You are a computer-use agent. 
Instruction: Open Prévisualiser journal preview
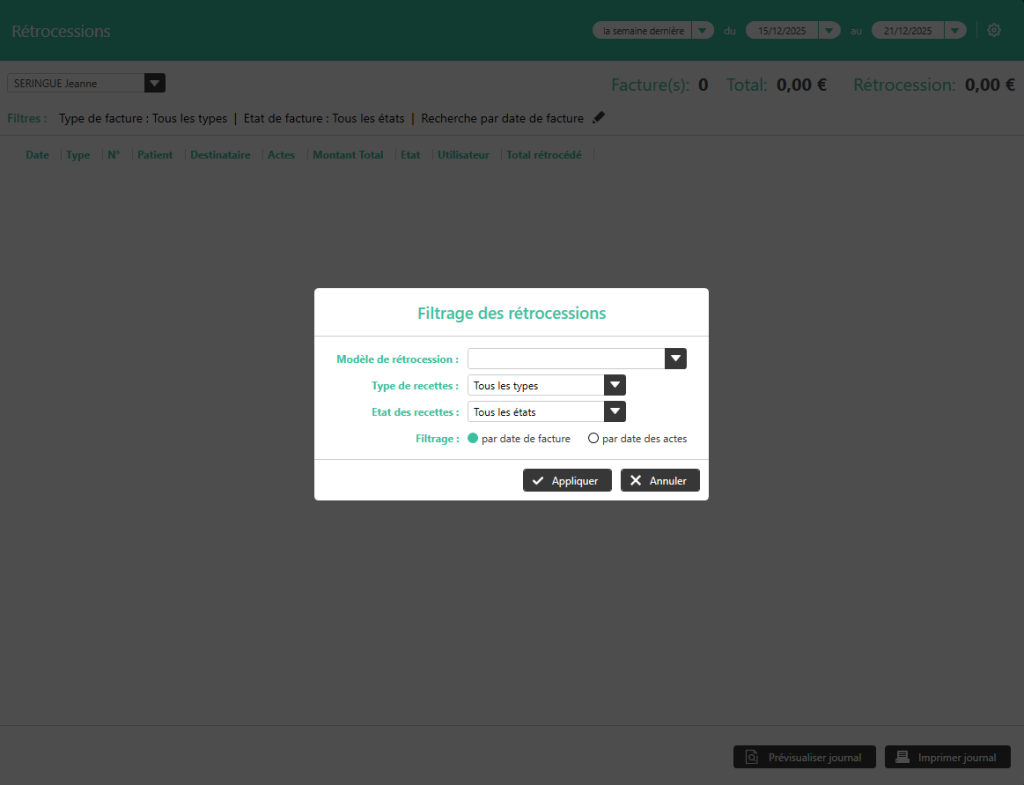point(804,757)
